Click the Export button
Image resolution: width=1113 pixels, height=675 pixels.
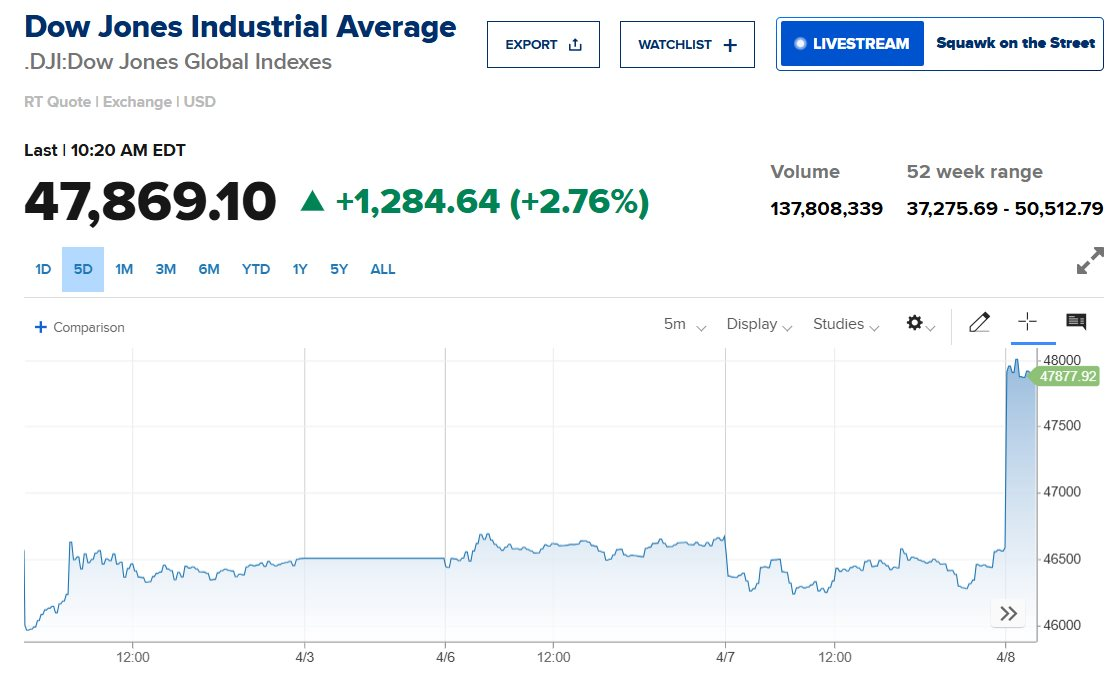[543, 45]
